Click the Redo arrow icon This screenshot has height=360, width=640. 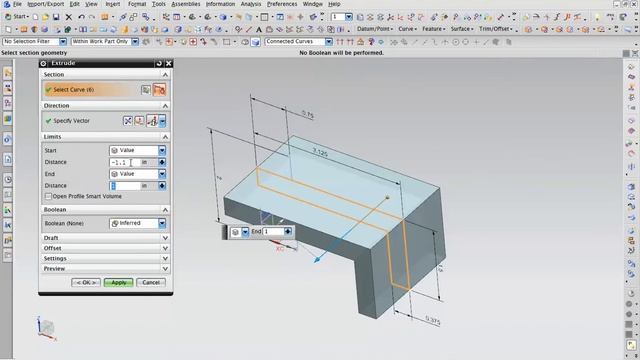92,17
